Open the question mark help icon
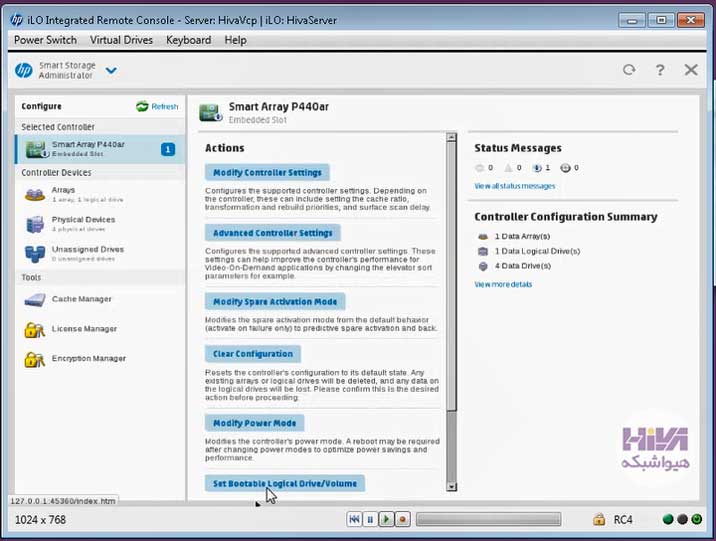The image size is (716, 541). [x=660, y=70]
